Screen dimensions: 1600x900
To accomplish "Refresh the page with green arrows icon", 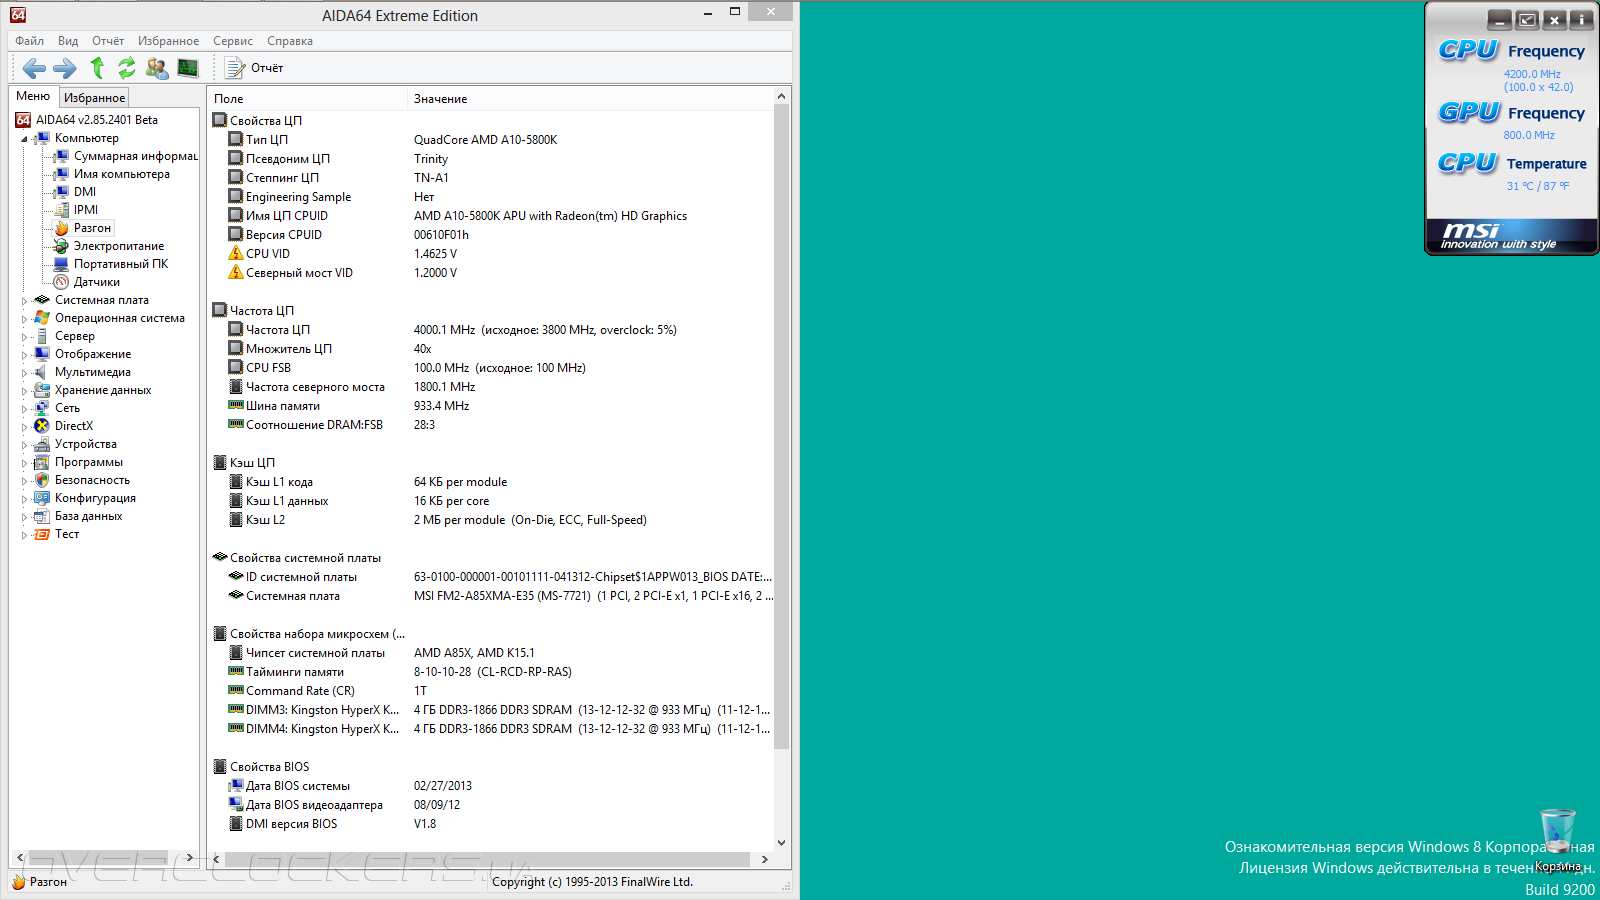I will coord(127,67).
